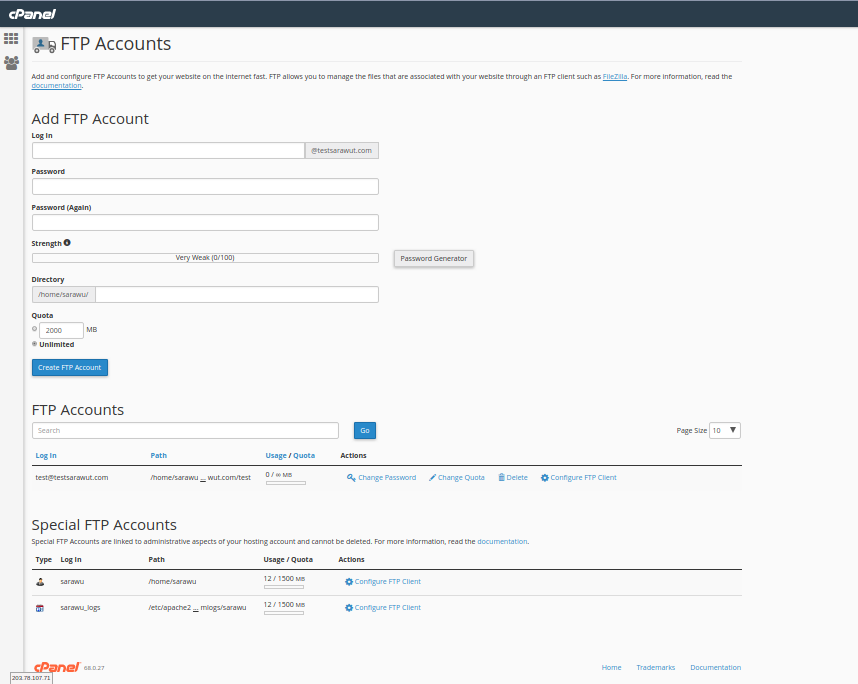858x684 pixels.
Task: Sort accounts by Path column
Action: pos(158,456)
